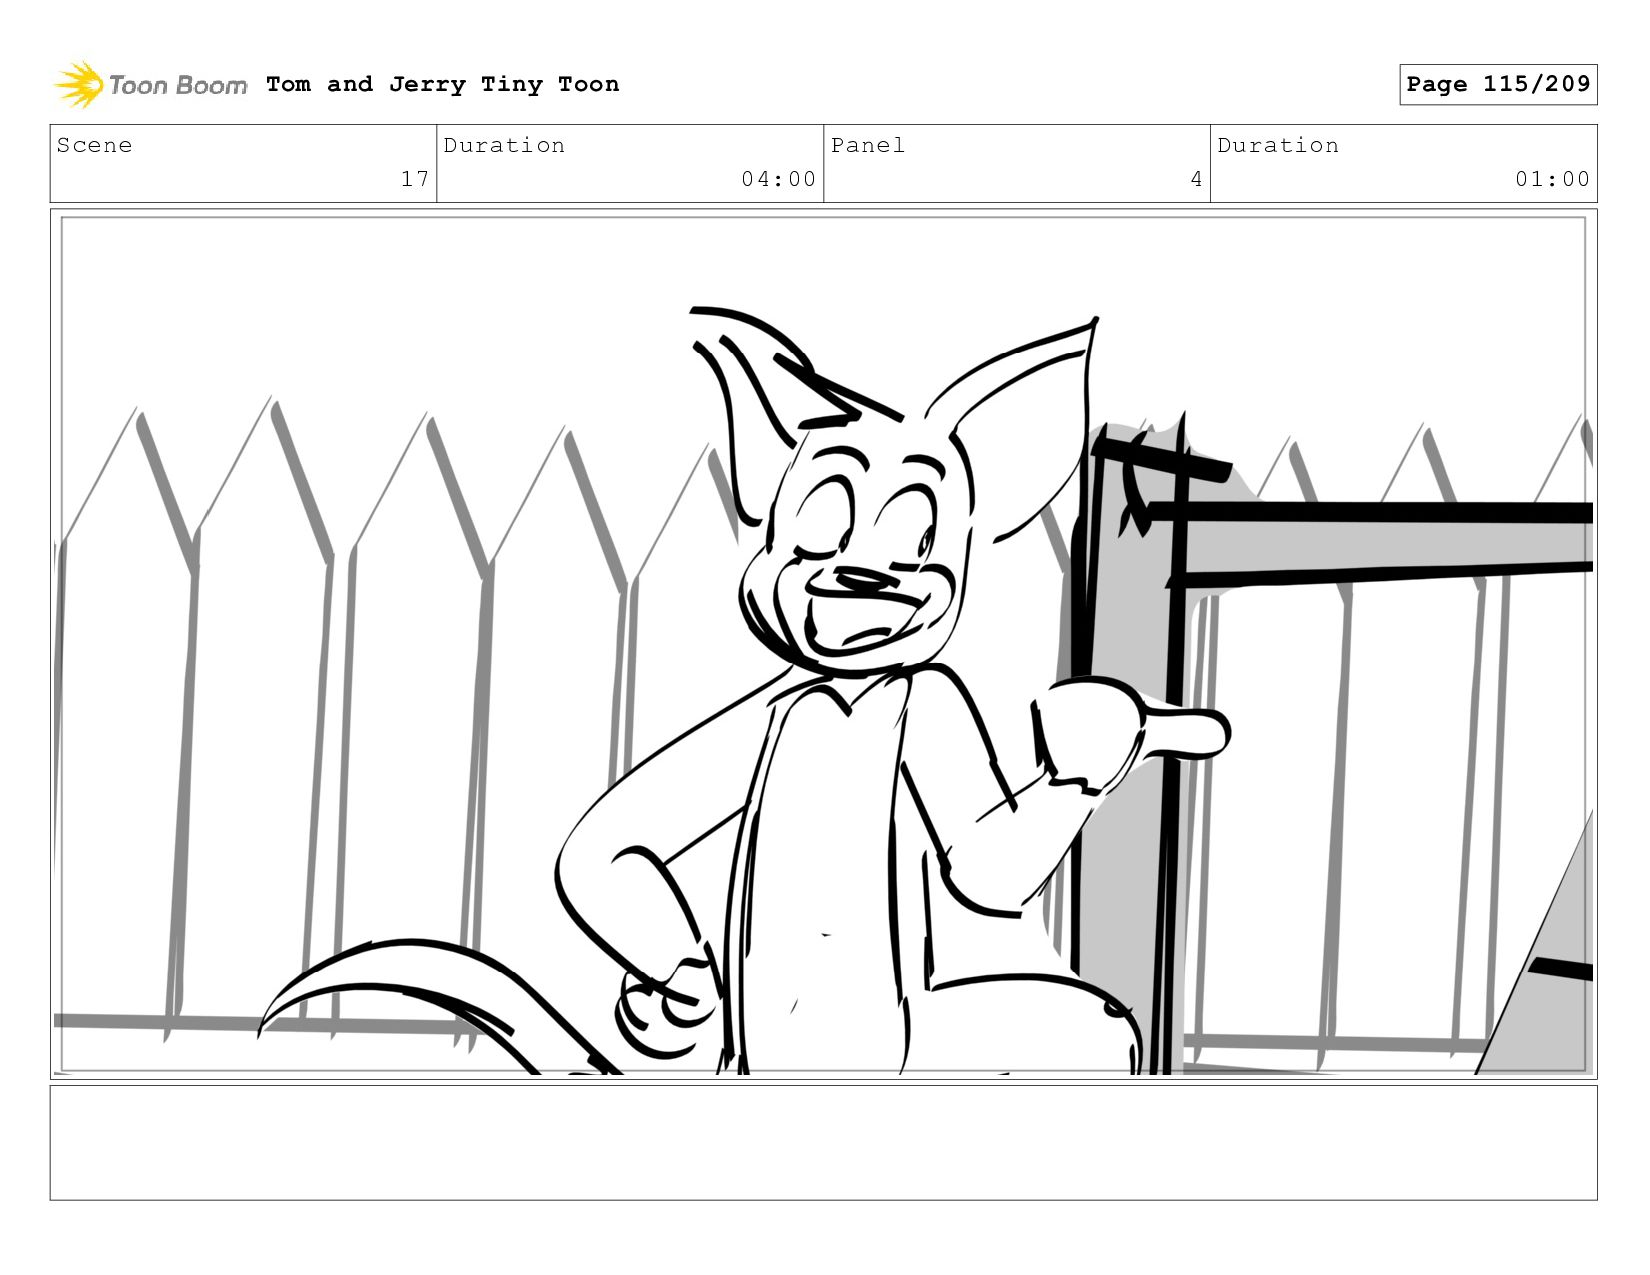Select the 'Panel' header label

[868, 145]
